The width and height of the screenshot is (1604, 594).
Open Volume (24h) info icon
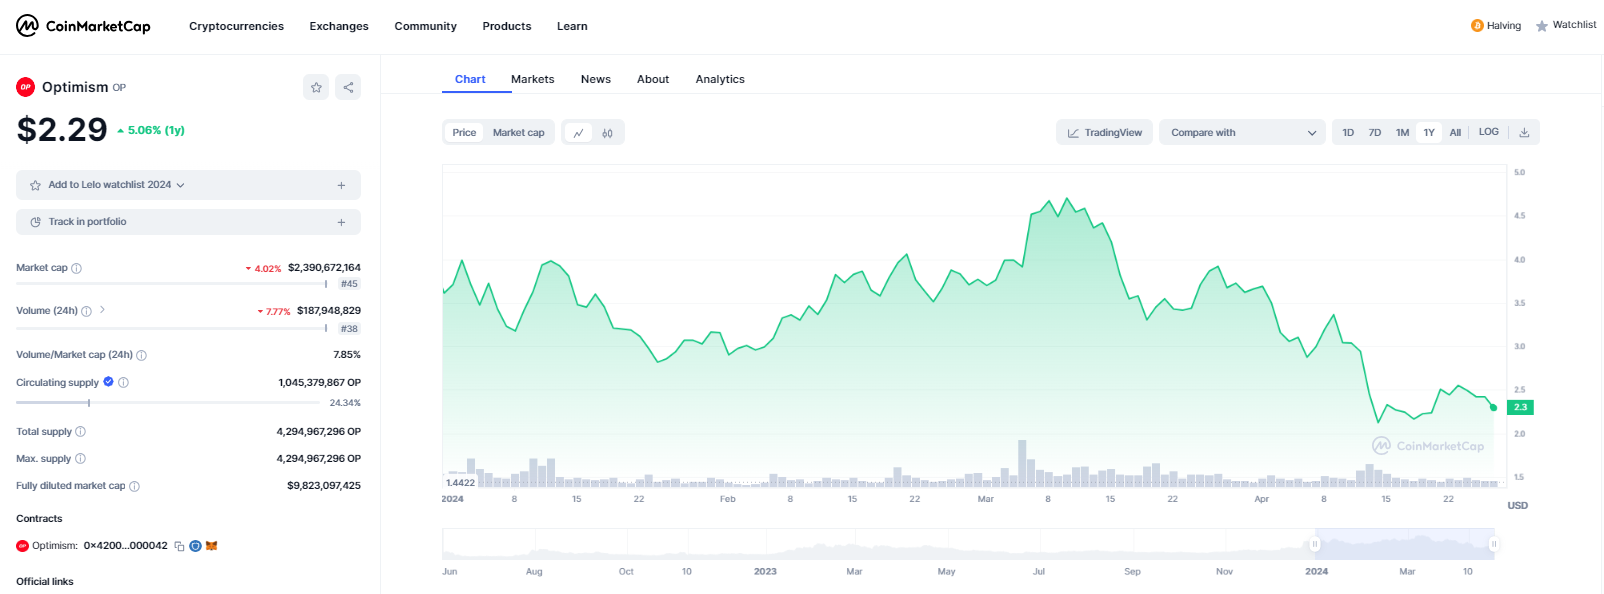pyautogui.click(x=86, y=311)
